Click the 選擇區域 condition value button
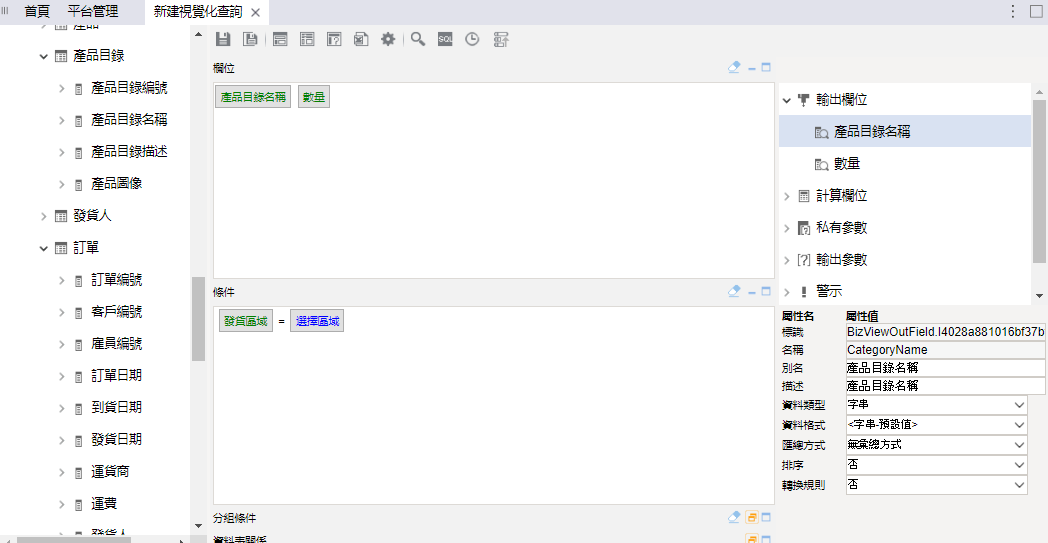 (317, 321)
